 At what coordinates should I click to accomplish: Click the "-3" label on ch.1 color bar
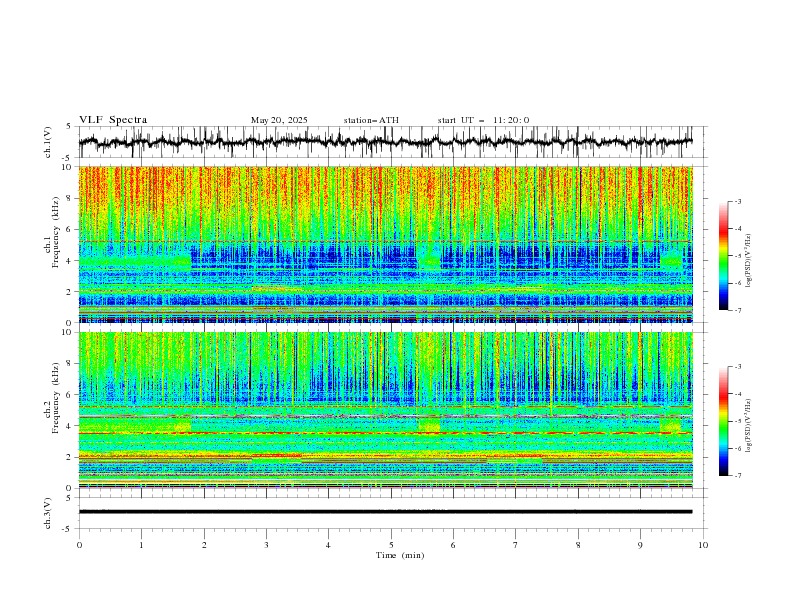pos(737,201)
